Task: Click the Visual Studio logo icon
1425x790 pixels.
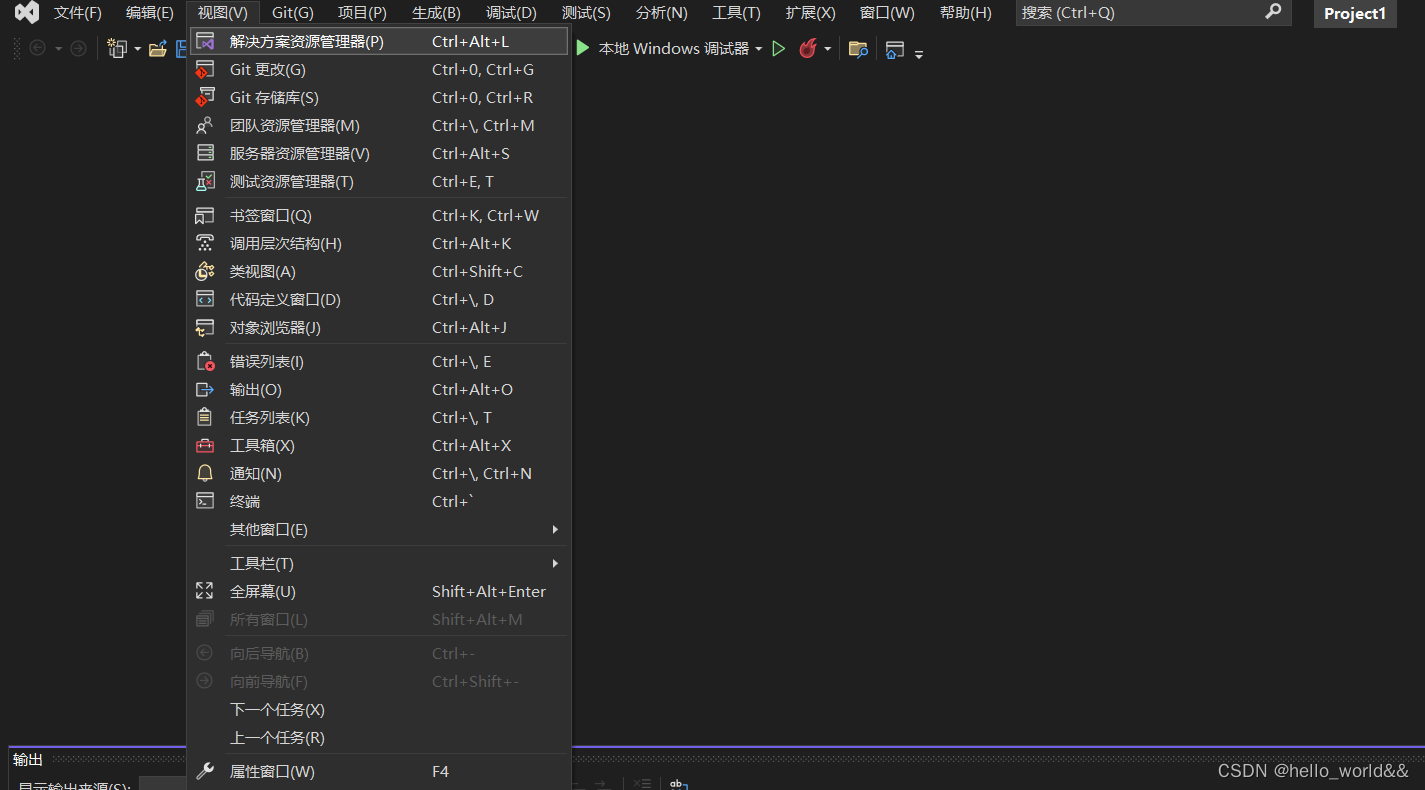Action: (x=27, y=13)
